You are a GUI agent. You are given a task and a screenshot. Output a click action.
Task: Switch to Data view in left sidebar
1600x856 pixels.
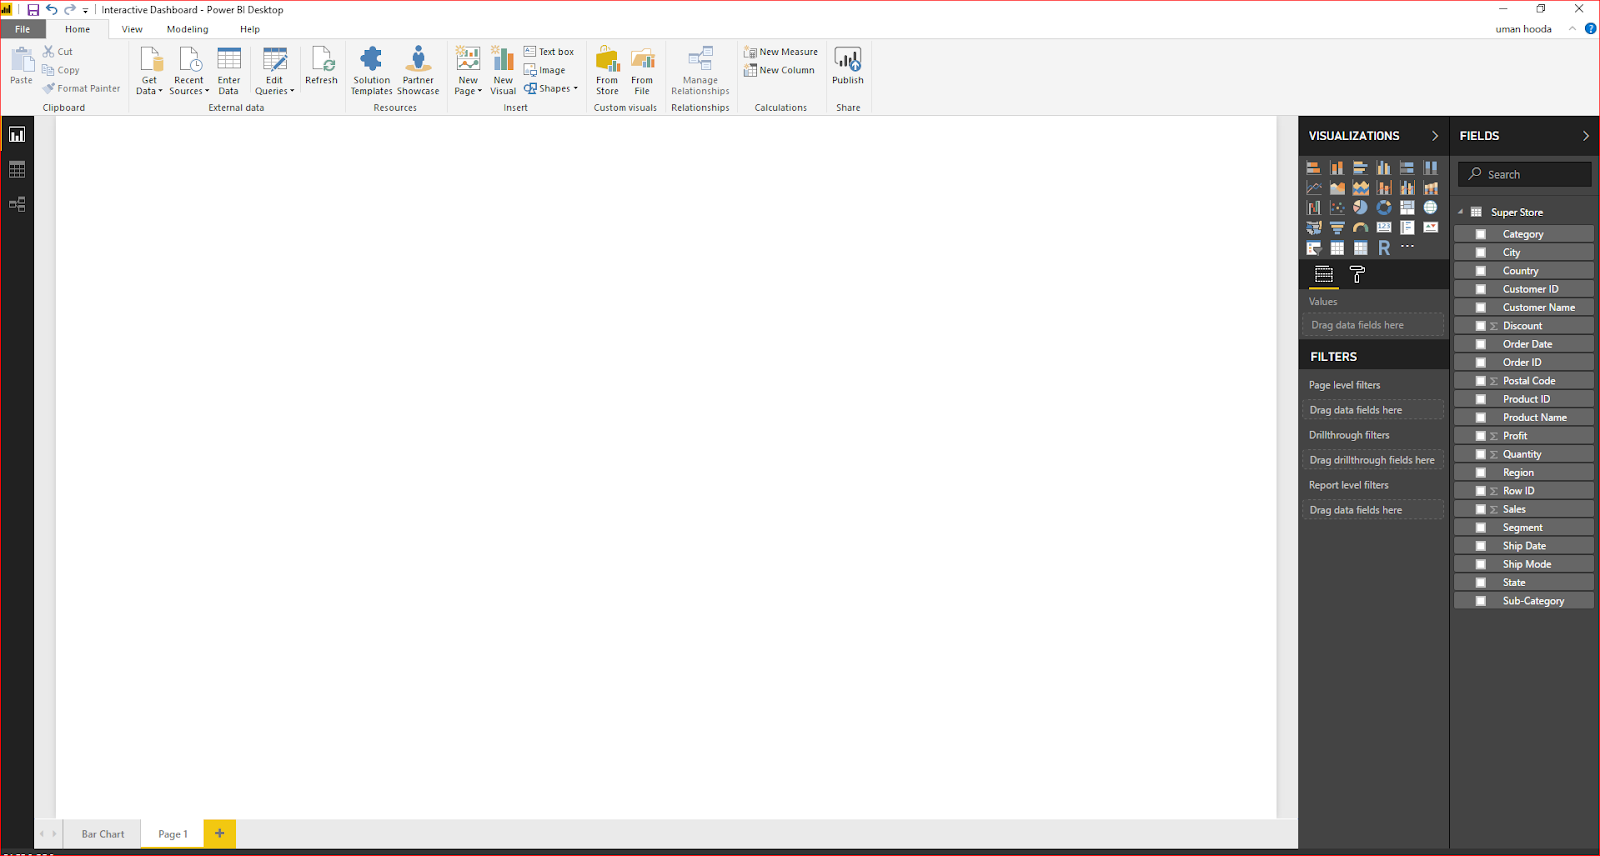point(17,170)
